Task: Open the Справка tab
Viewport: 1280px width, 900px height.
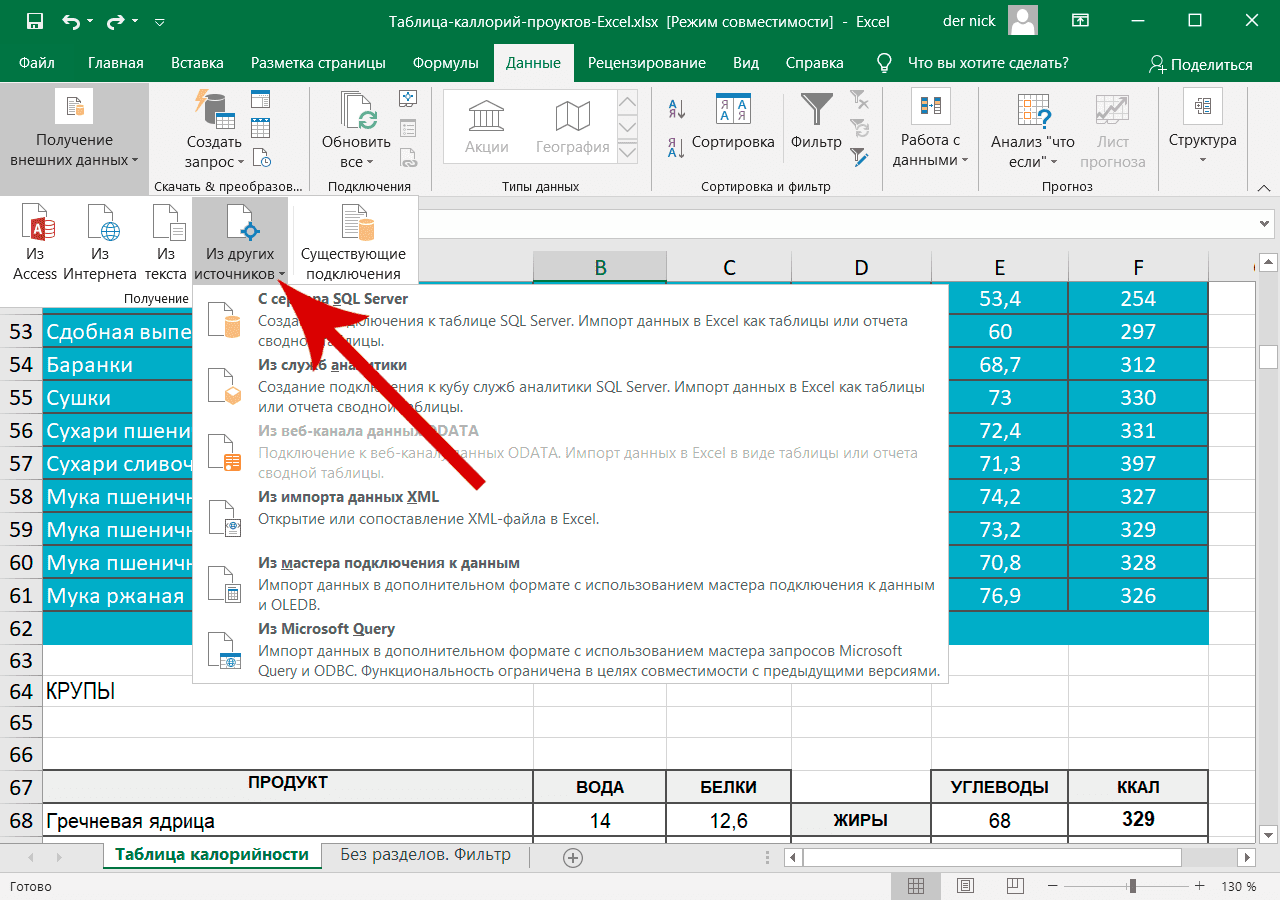Action: point(815,63)
